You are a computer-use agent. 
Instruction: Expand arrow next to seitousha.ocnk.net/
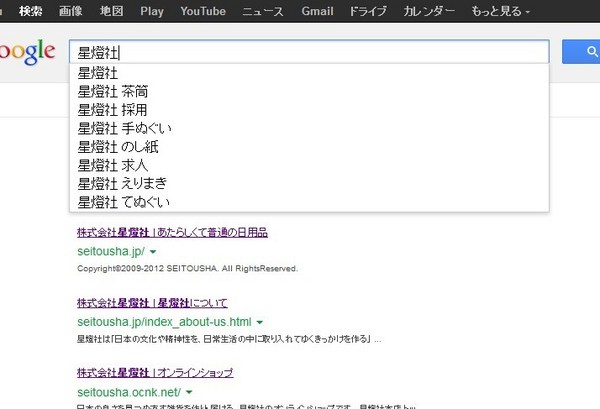coord(189,392)
